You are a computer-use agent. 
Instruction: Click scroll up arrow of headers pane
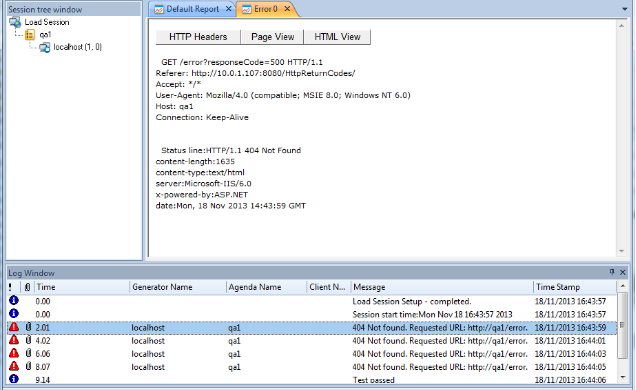pyautogui.click(x=621, y=26)
